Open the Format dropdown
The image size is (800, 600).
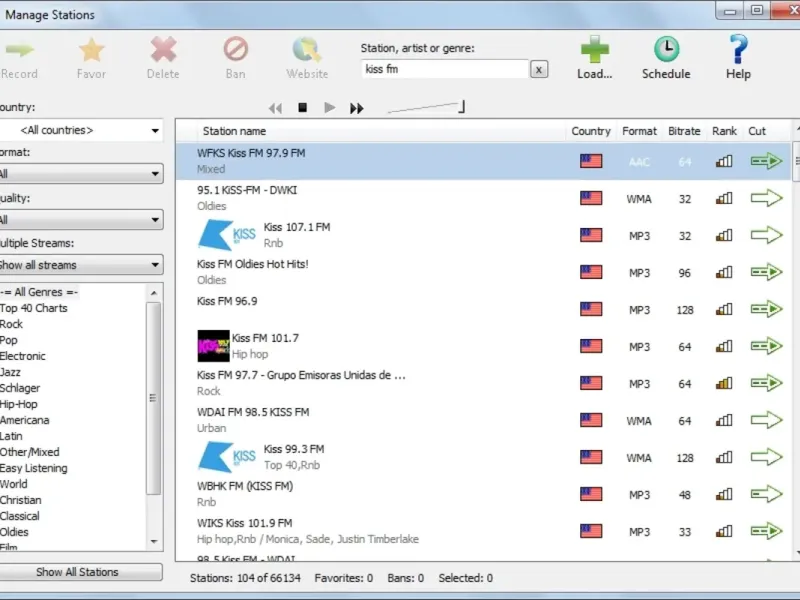(x=82, y=174)
